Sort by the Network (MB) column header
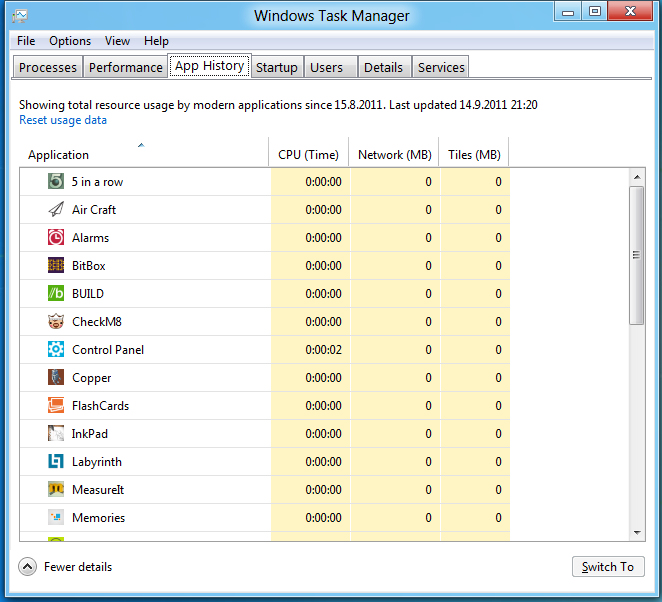 [x=394, y=152]
